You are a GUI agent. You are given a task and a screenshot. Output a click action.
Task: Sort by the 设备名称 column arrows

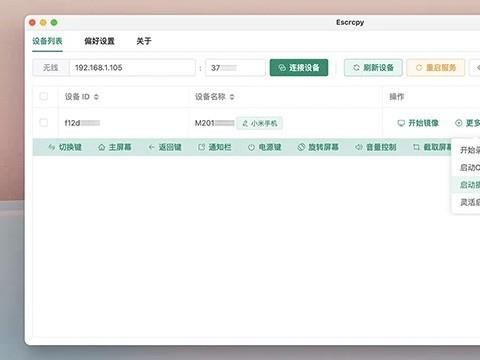coord(232,97)
